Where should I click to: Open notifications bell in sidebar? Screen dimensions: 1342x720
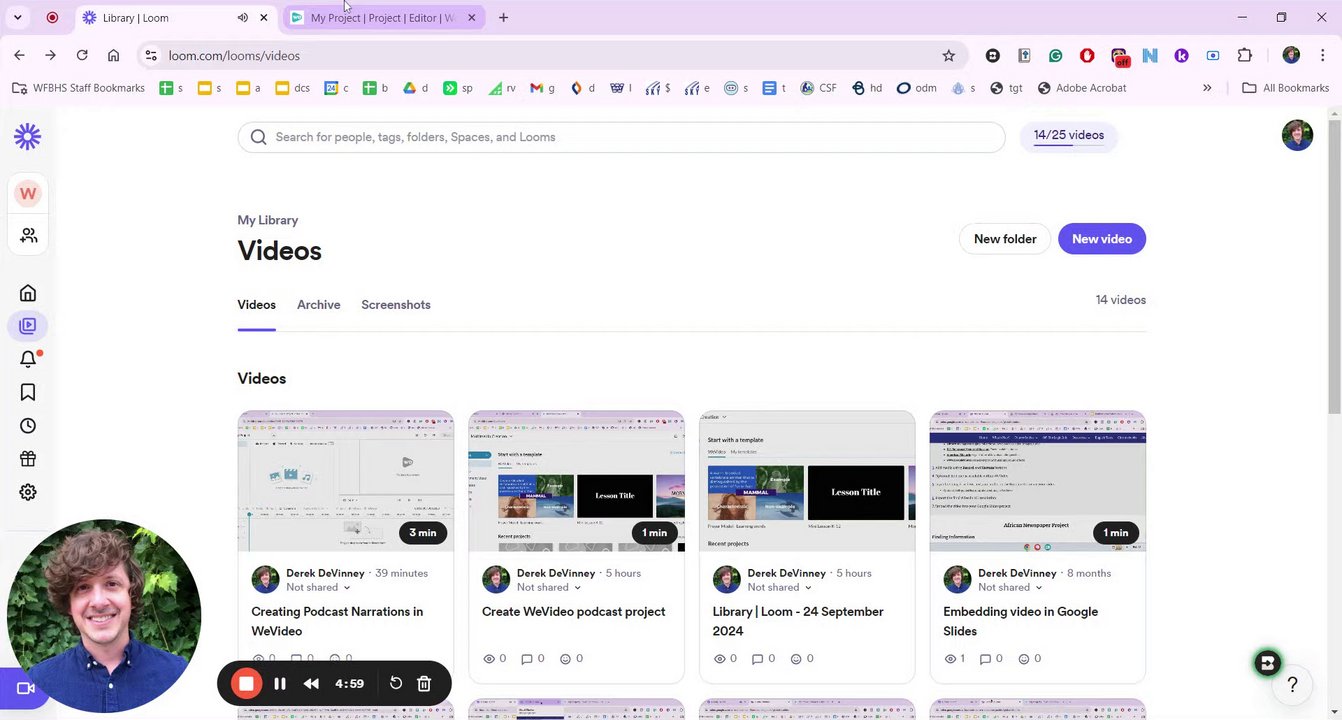28,359
